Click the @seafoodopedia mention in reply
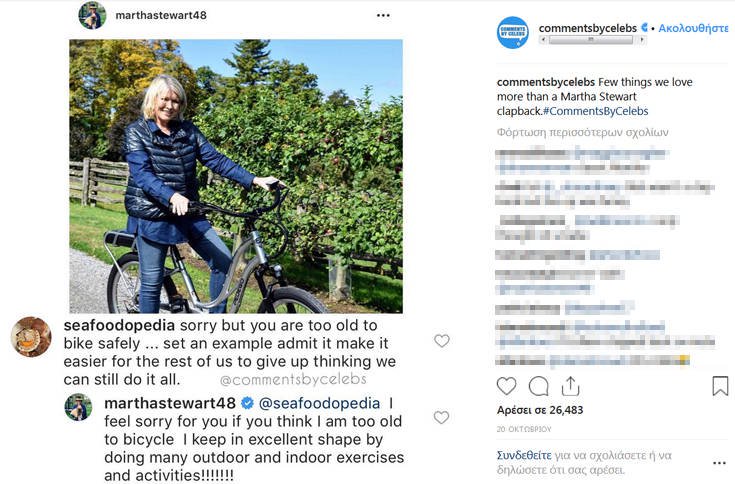 [319, 403]
